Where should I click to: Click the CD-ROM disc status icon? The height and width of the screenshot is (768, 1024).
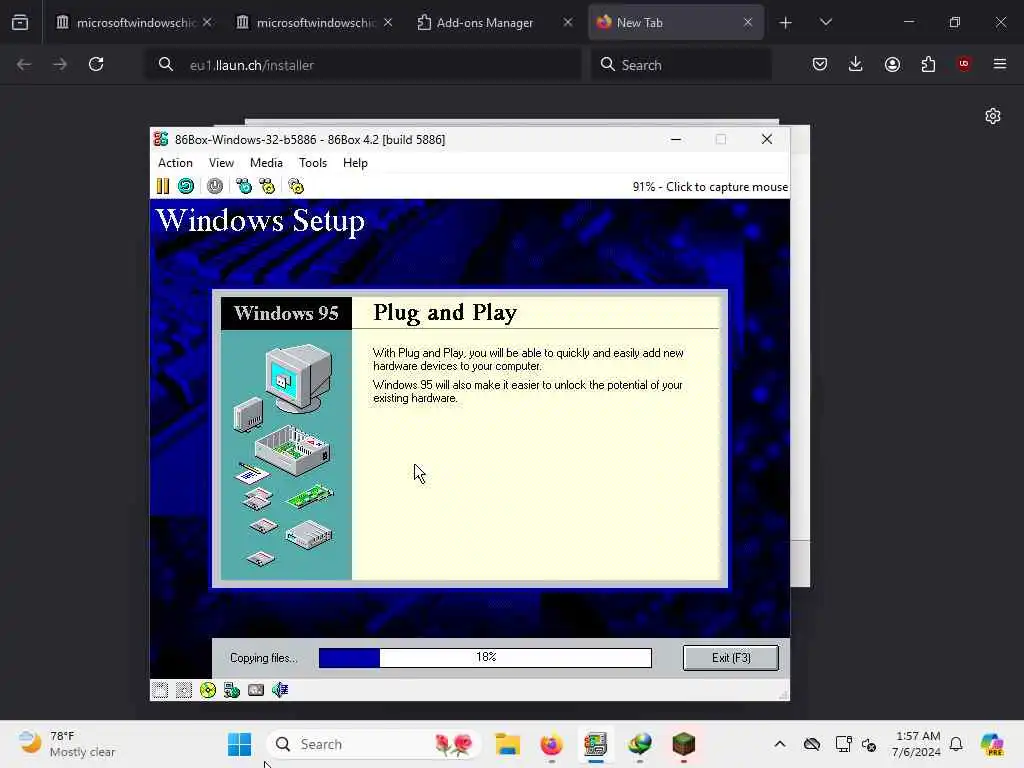(x=208, y=690)
